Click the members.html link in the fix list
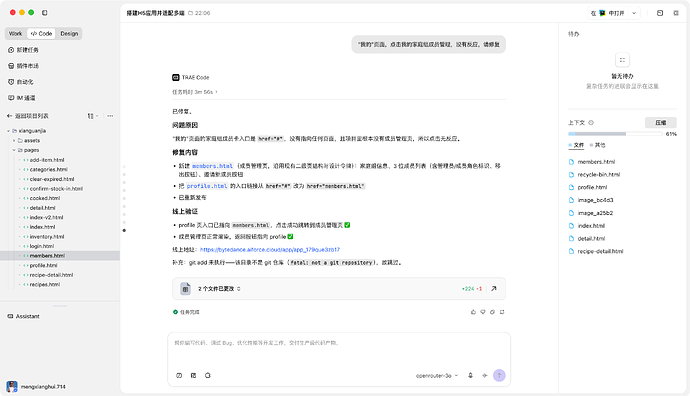Image resolution: width=690 pixels, height=396 pixels. point(212,166)
